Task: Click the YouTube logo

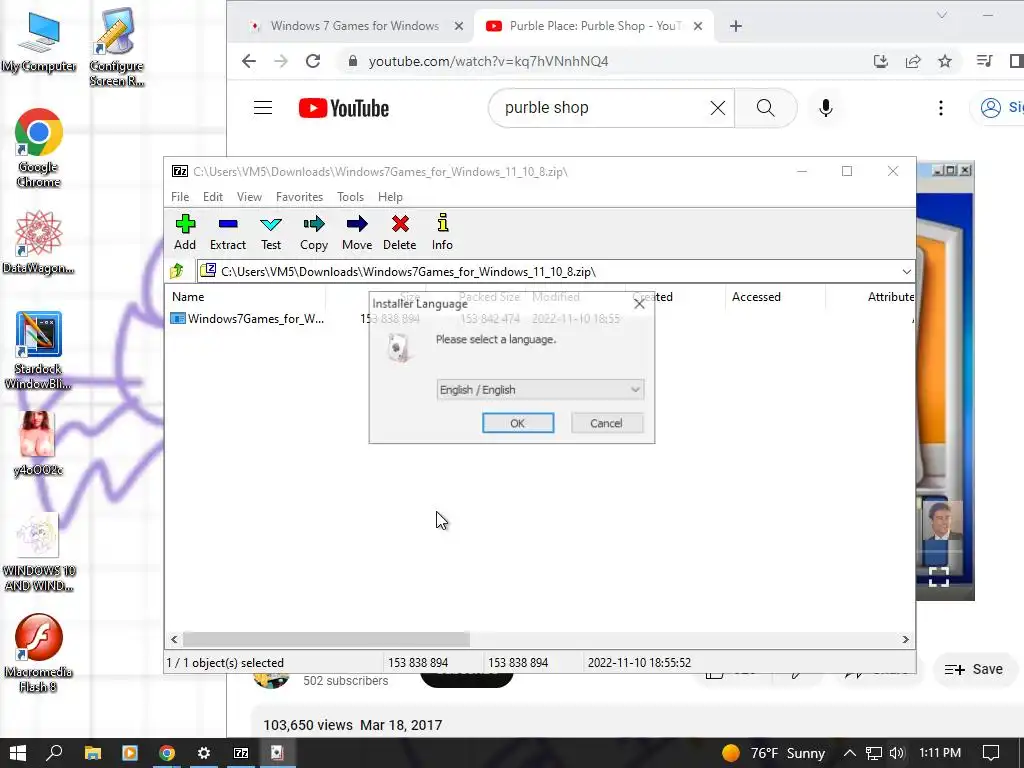Action: (344, 108)
